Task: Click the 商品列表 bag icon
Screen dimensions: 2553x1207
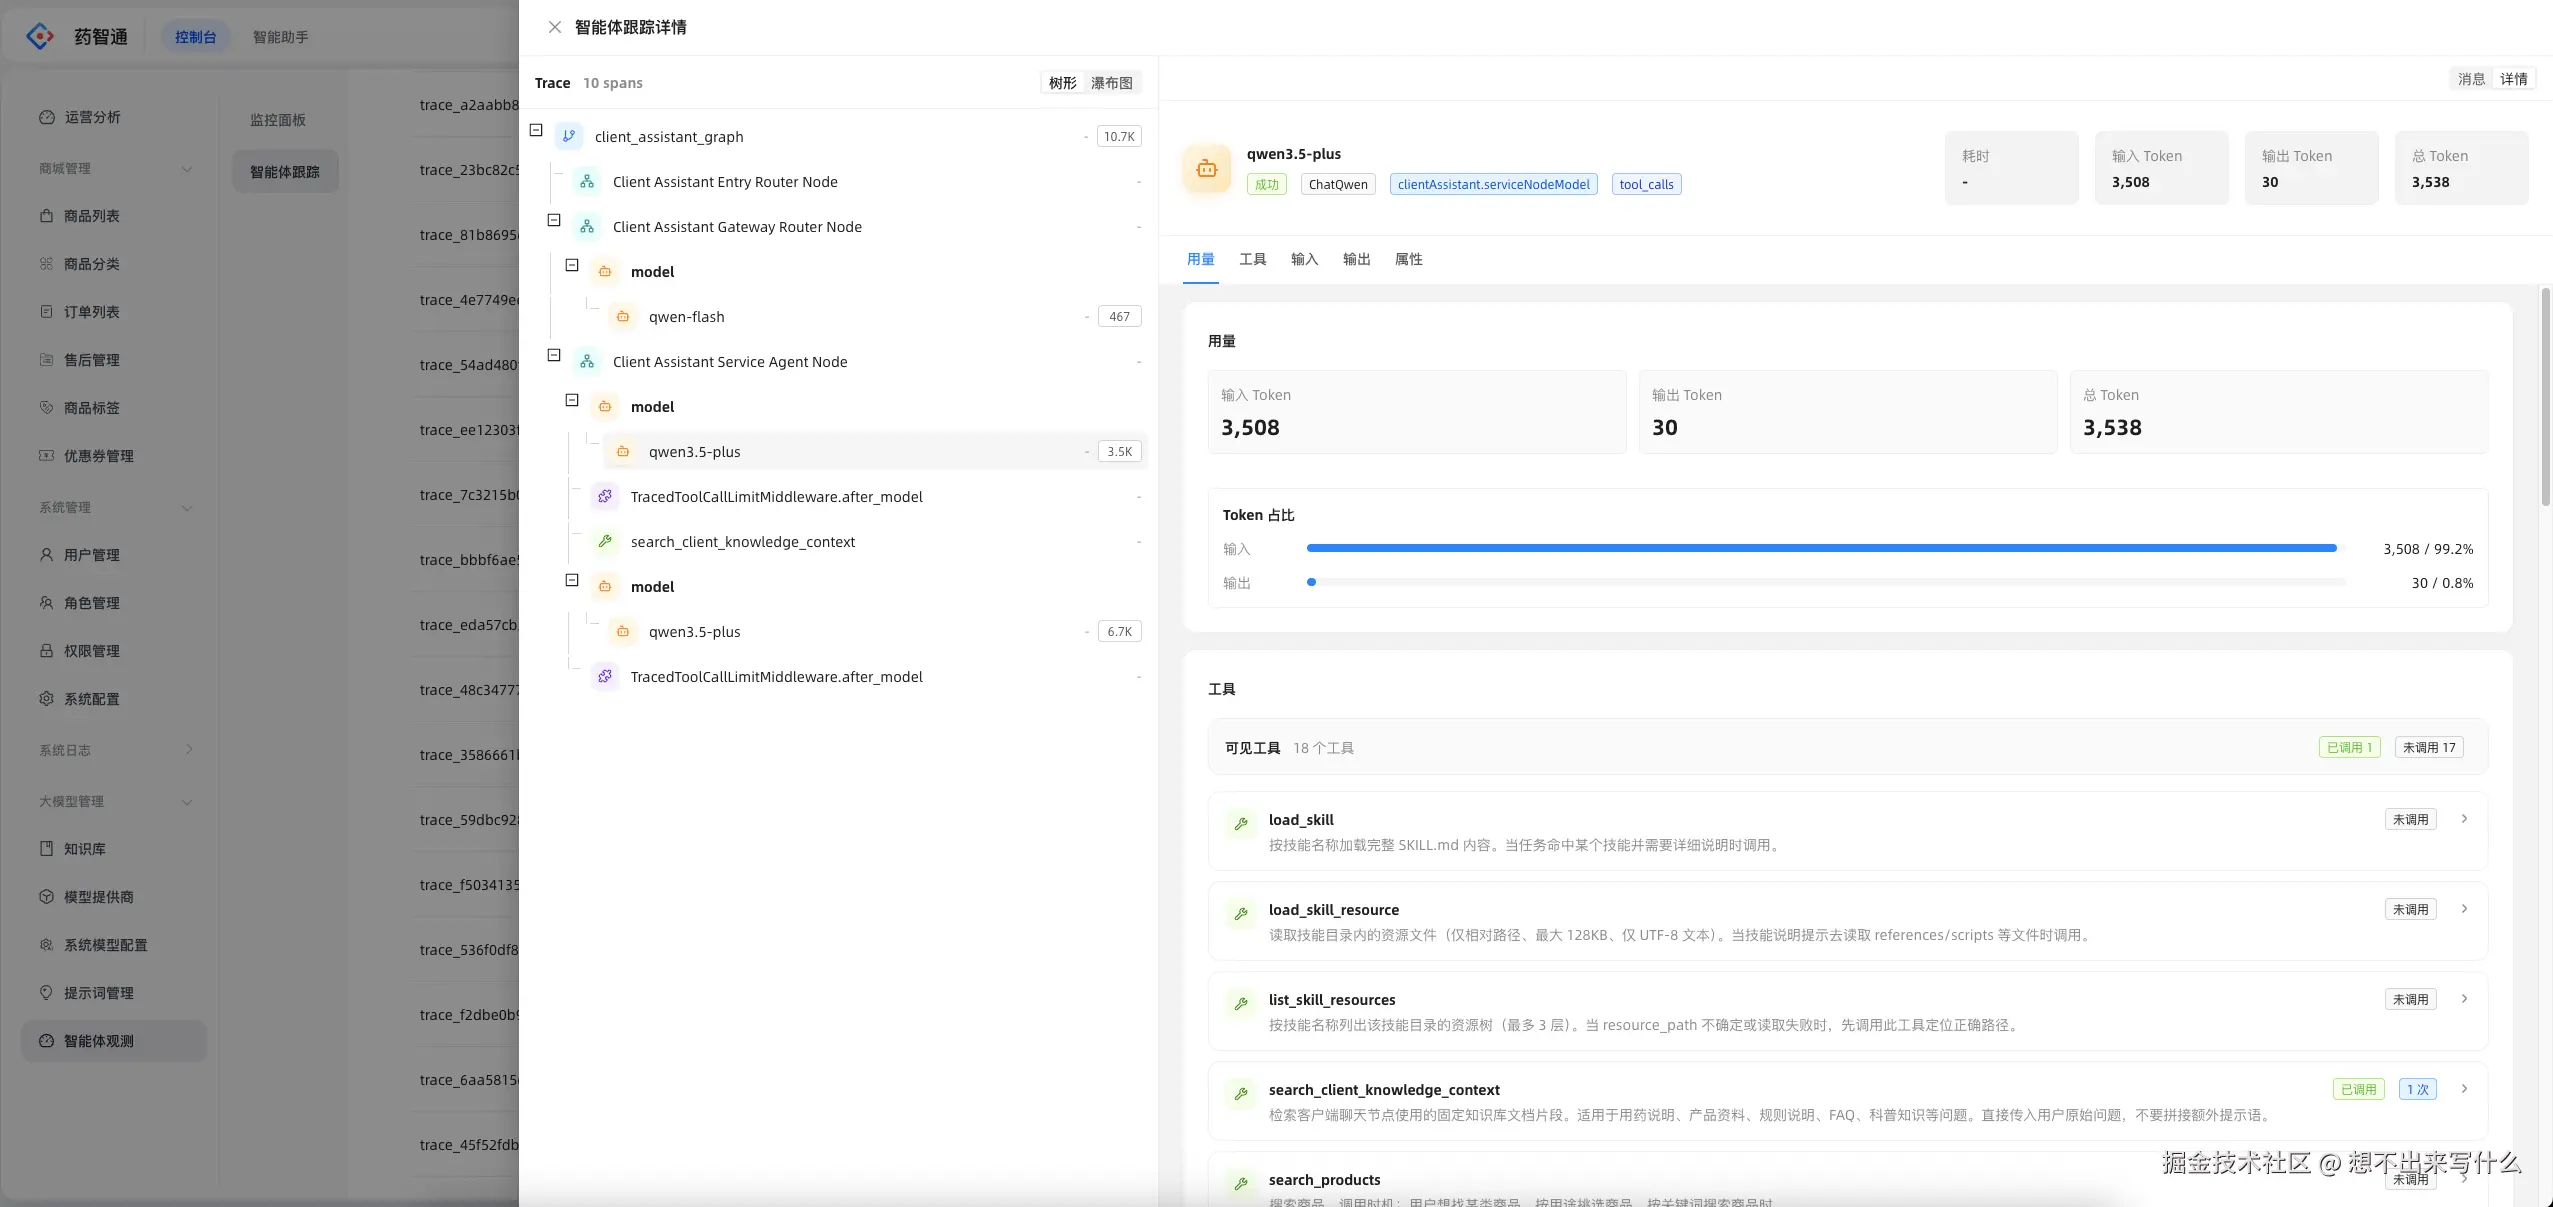Action: coord(46,216)
